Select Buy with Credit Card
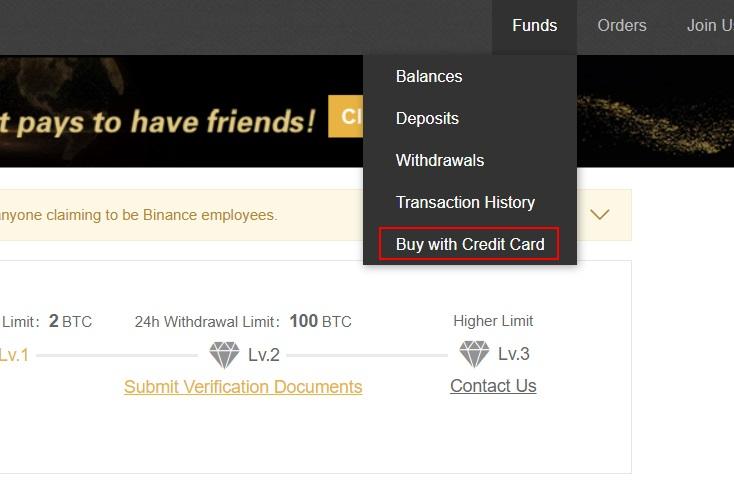The image size is (734, 490). tap(469, 244)
